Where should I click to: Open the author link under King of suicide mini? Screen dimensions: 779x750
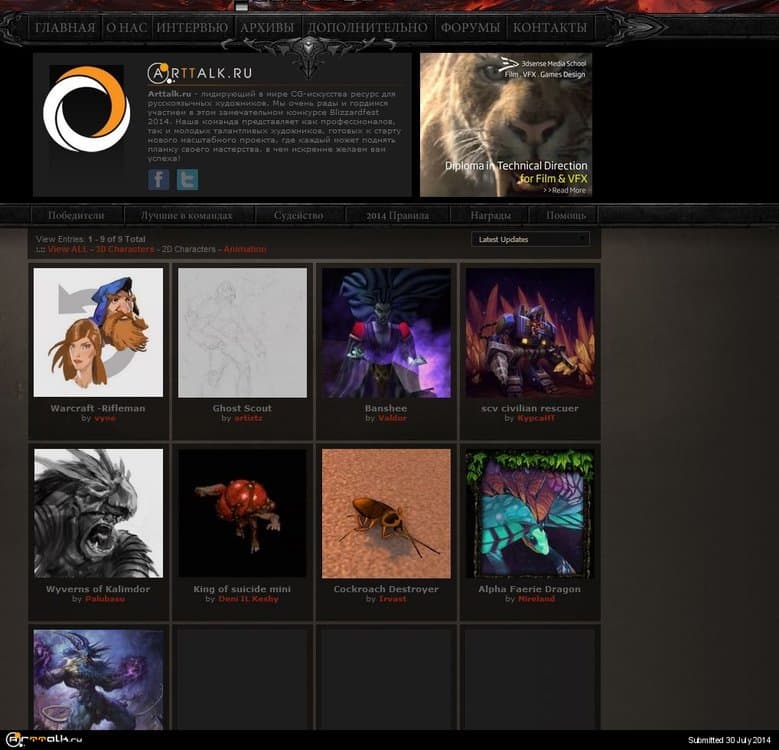(x=248, y=599)
